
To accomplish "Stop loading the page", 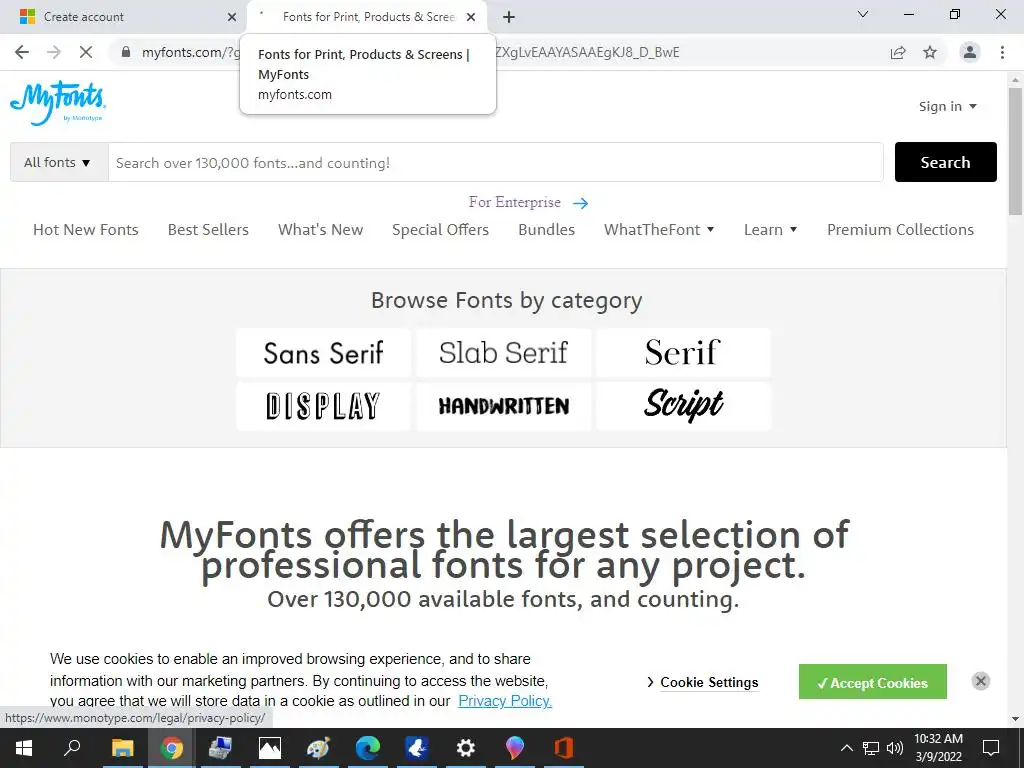I will pos(86,52).
